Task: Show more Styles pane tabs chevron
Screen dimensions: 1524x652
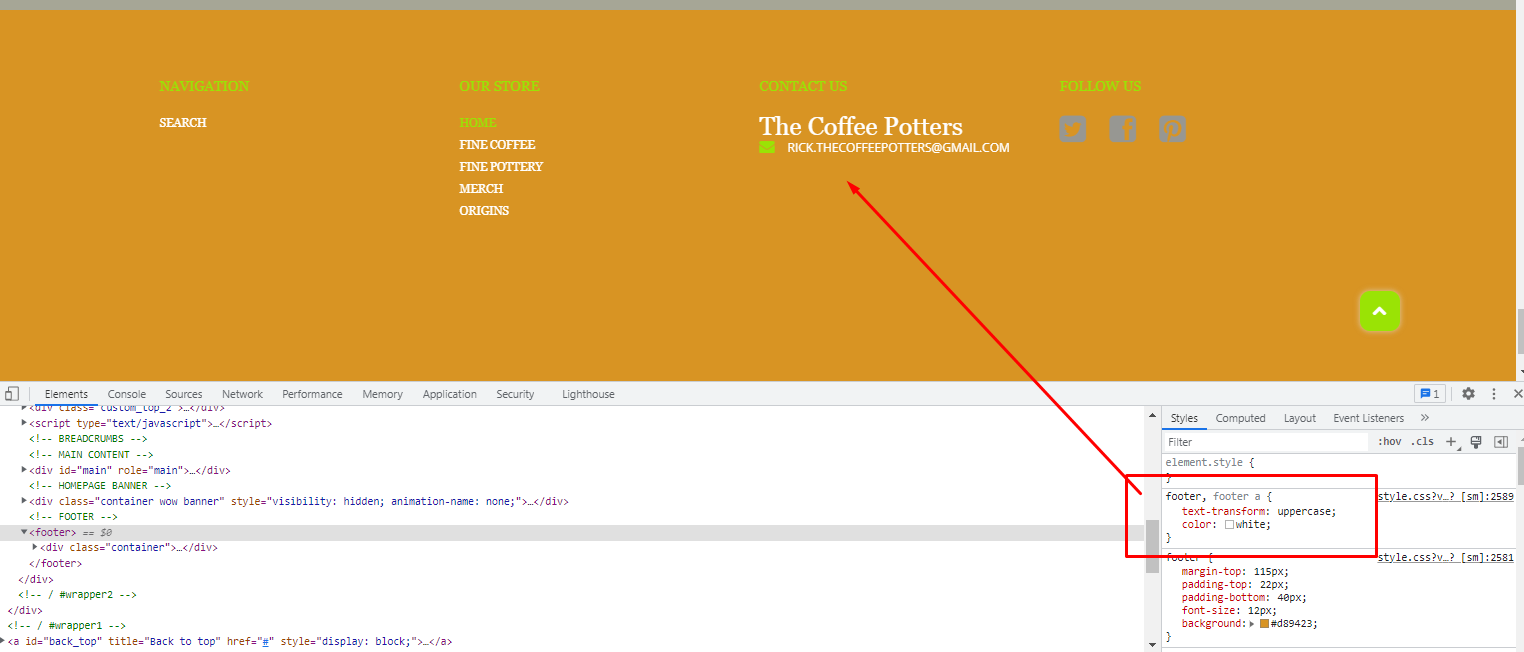Action: pos(1425,418)
